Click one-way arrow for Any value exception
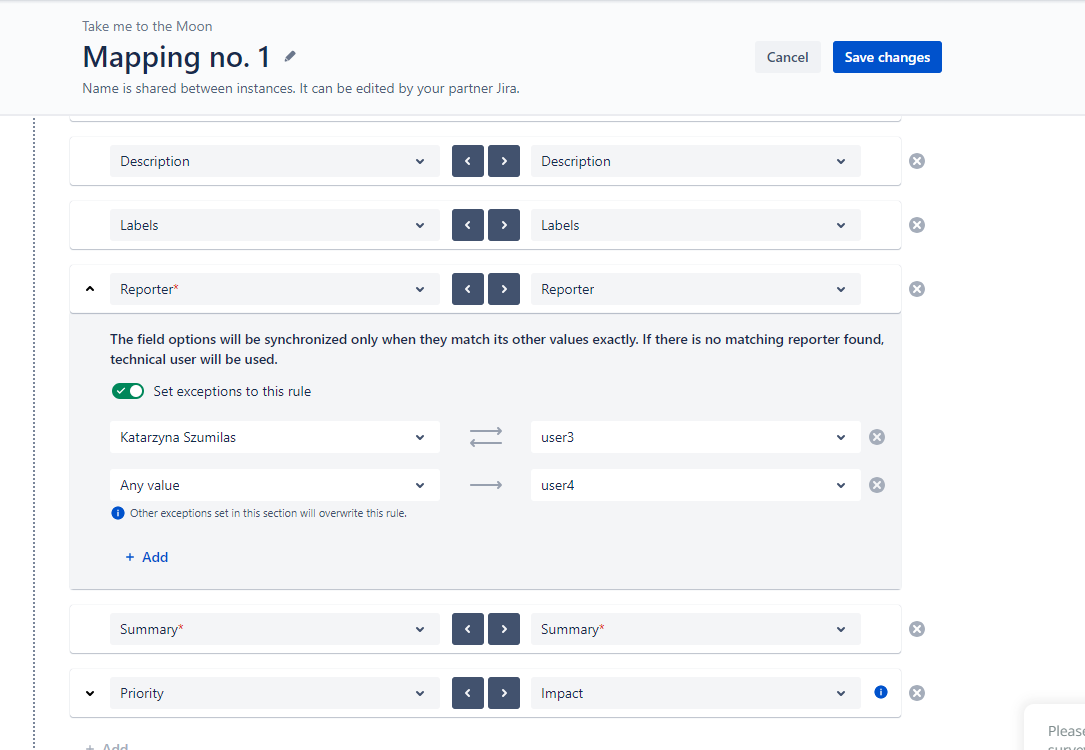This screenshot has width=1085, height=750. (486, 485)
